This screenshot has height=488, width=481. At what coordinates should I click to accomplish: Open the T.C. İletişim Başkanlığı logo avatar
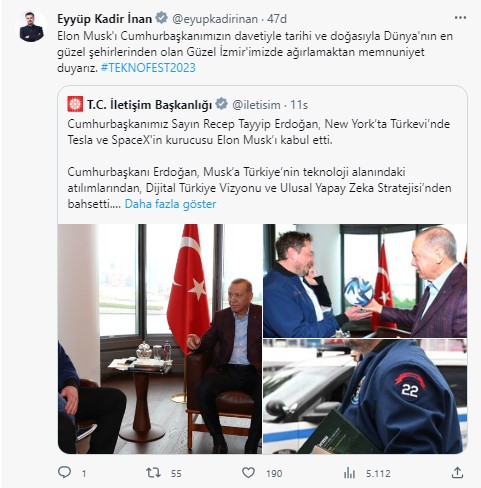75,104
